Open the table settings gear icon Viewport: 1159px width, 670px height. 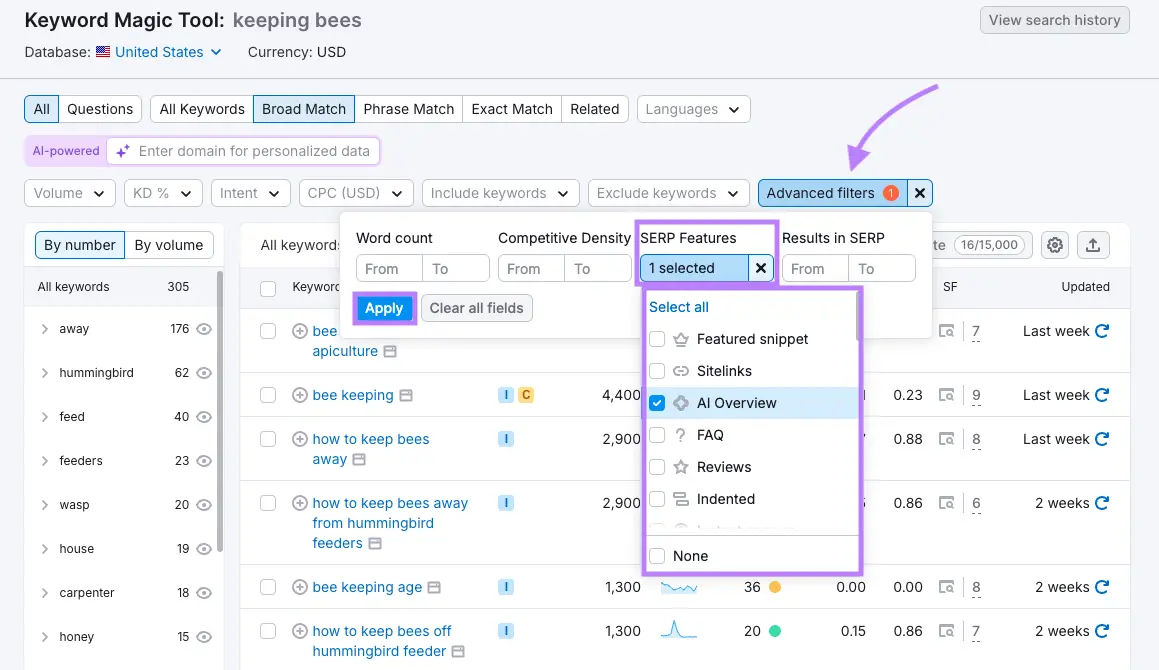click(1057, 244)
